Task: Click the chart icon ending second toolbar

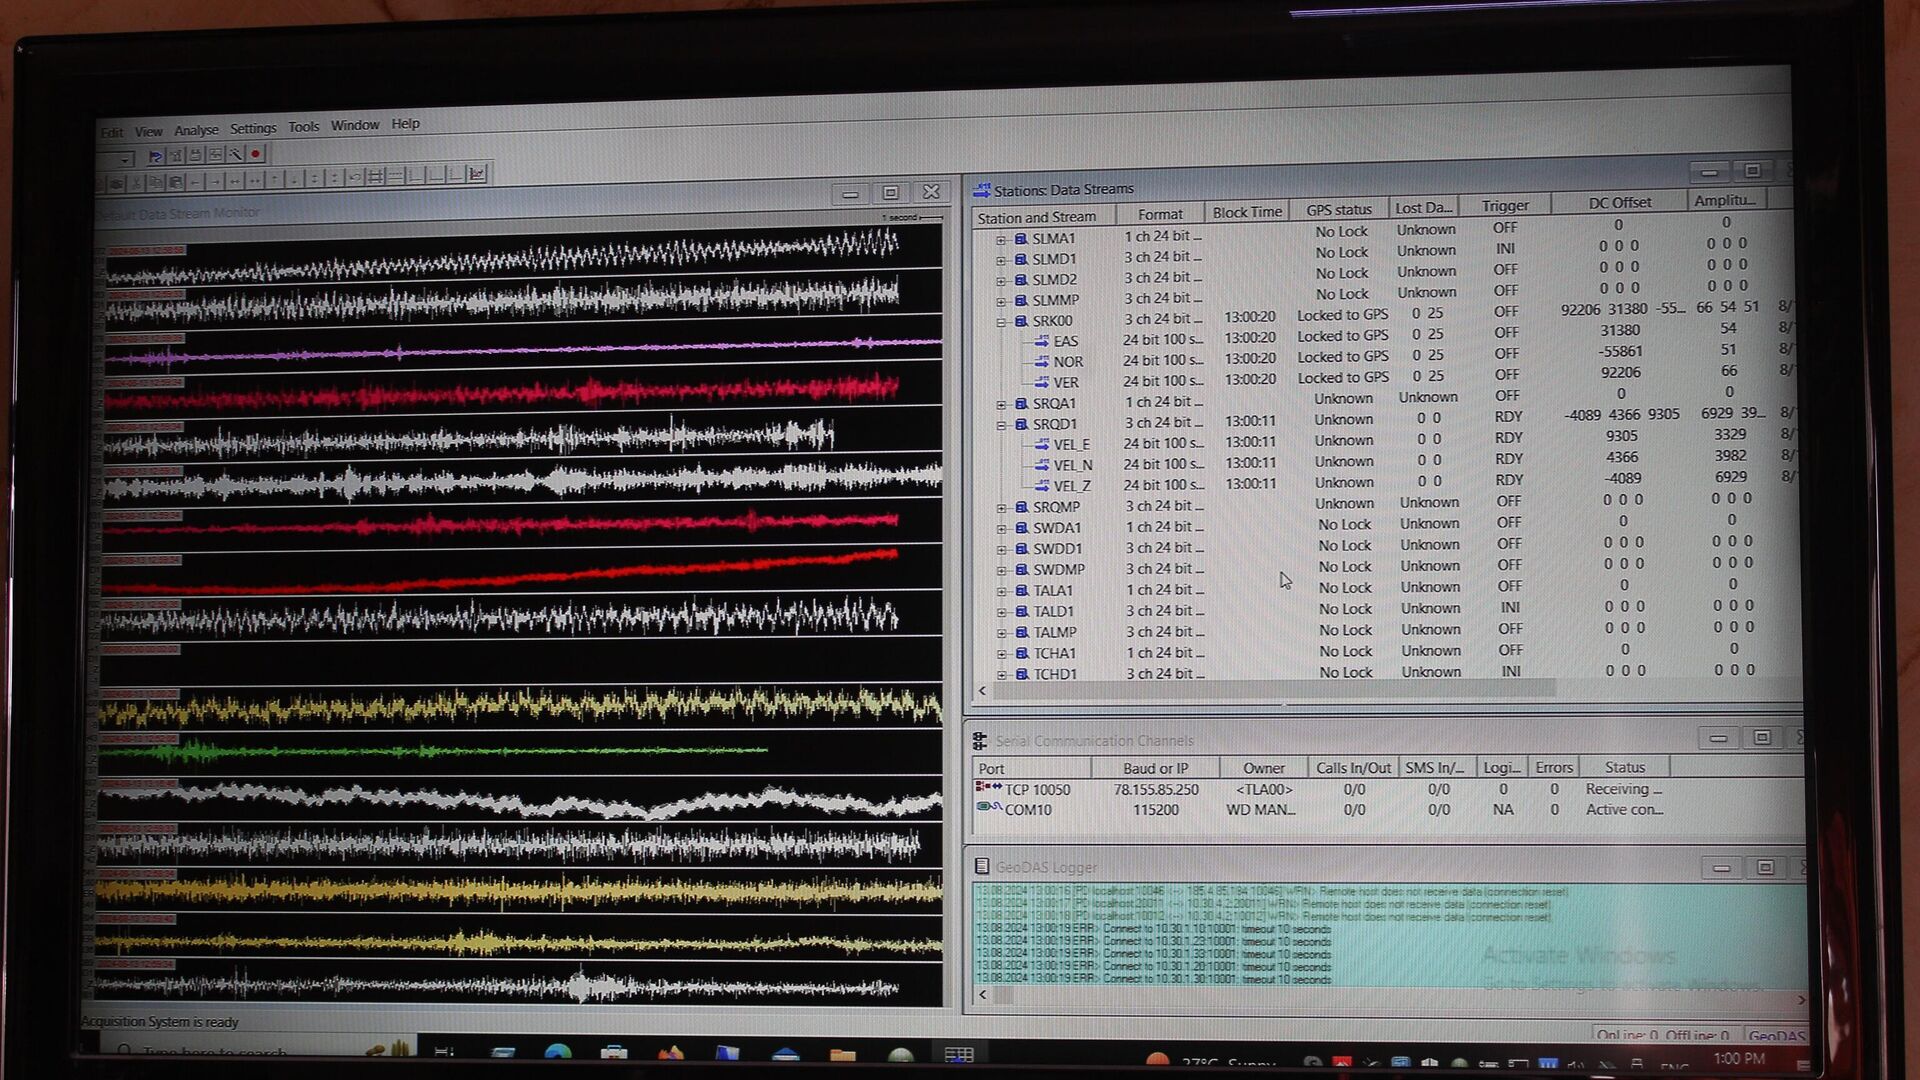Action: point(477,174)
